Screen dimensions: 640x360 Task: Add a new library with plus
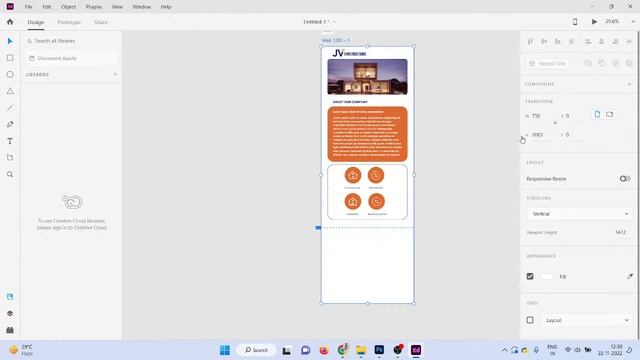(115, 74)
